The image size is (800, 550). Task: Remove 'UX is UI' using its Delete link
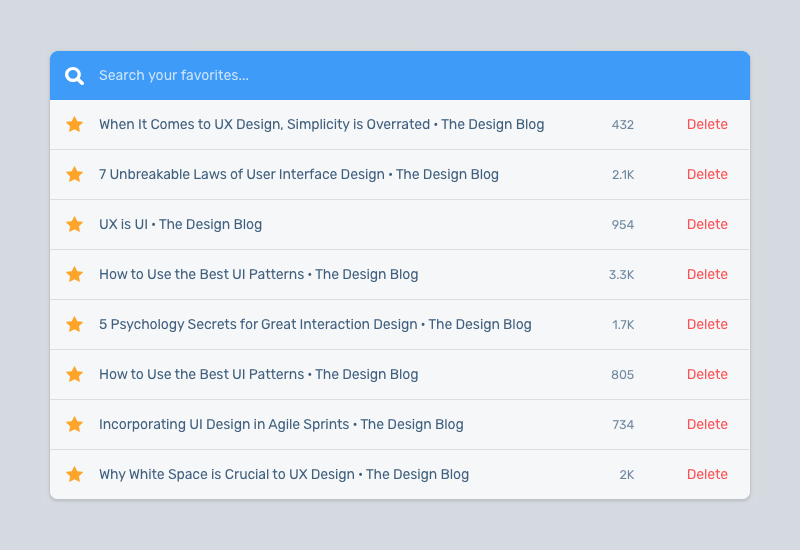[707, 225]
